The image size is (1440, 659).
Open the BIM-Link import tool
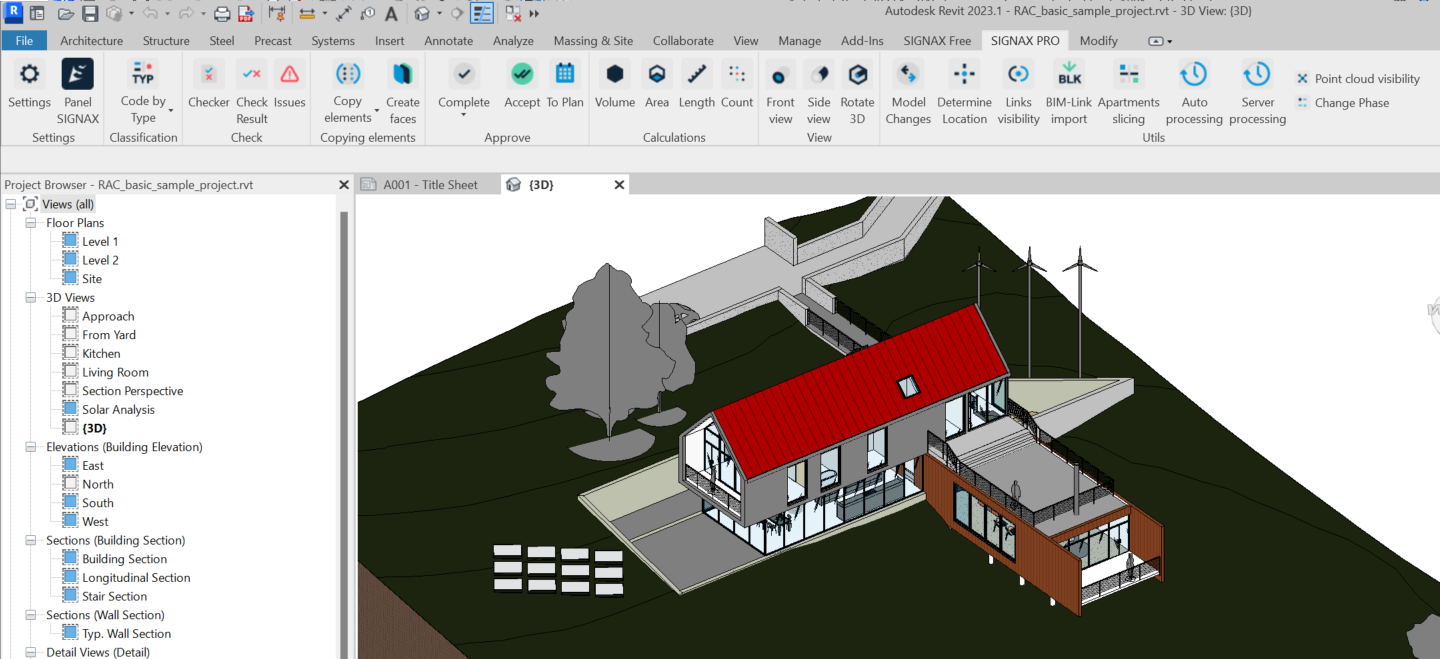(1068, 75)
